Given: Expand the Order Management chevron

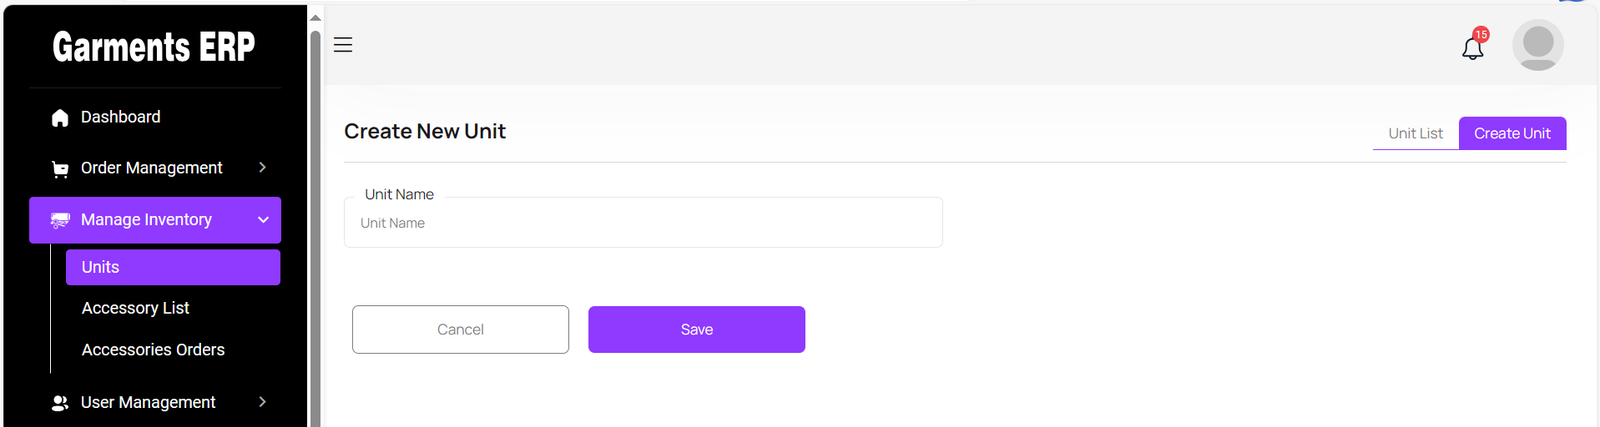Looking at the screenshot, I should (x=262, y=168).
